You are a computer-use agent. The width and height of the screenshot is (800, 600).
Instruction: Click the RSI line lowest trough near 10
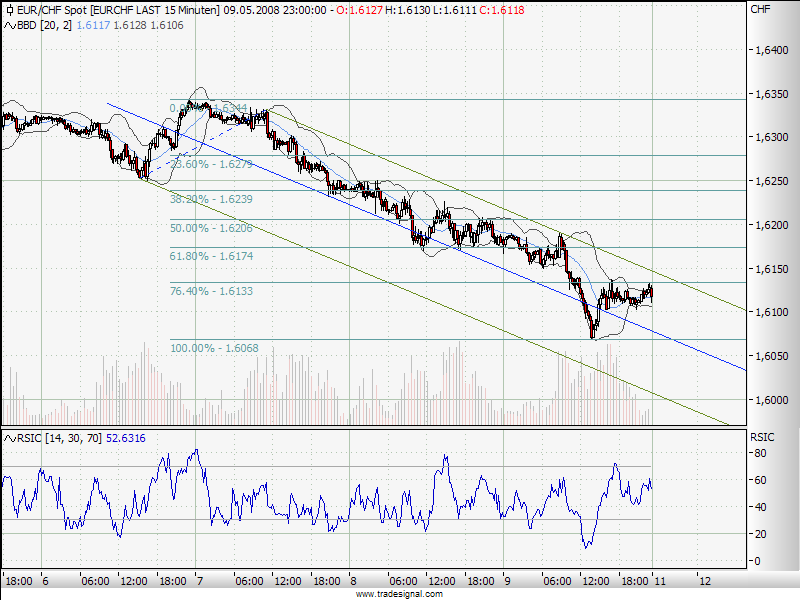point(586,546)
